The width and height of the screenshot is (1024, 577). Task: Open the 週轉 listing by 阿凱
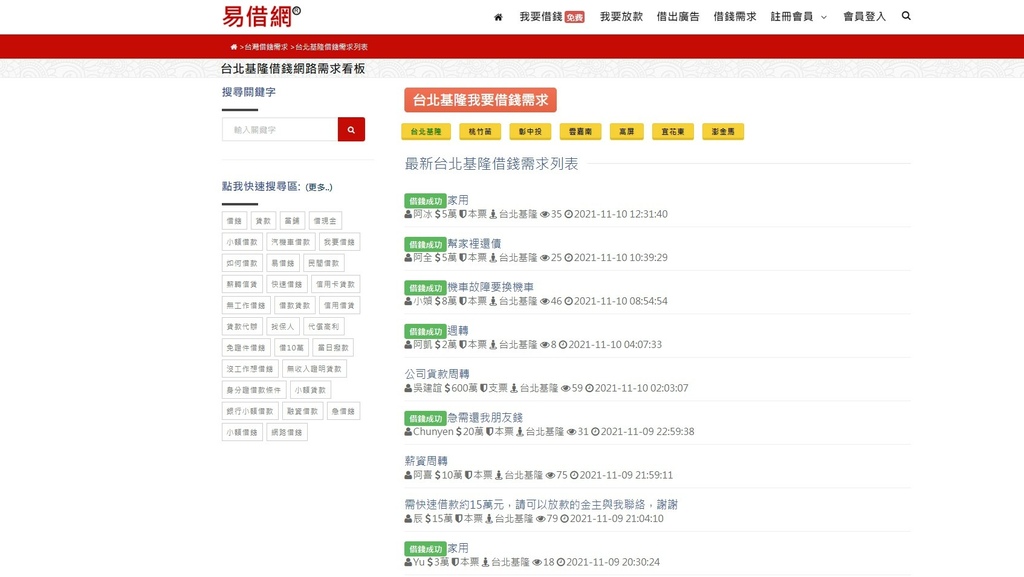[458, 330]
